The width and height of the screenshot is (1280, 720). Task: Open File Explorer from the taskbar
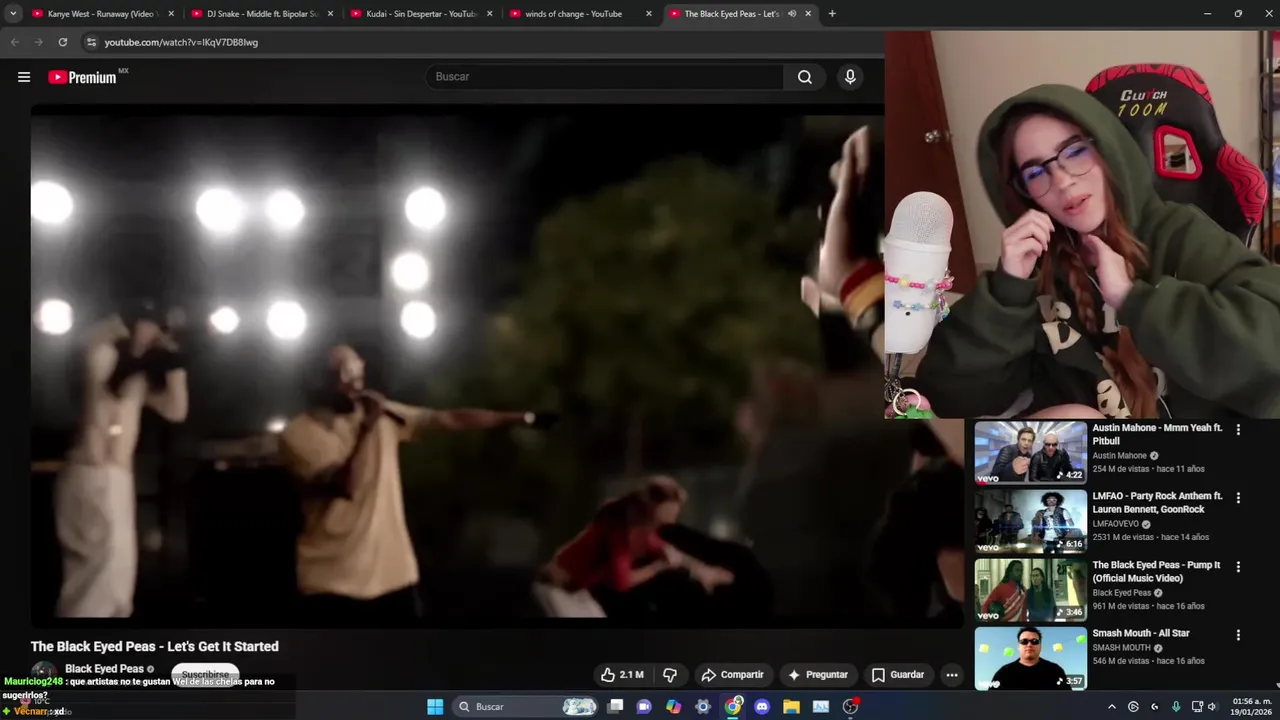791,707
